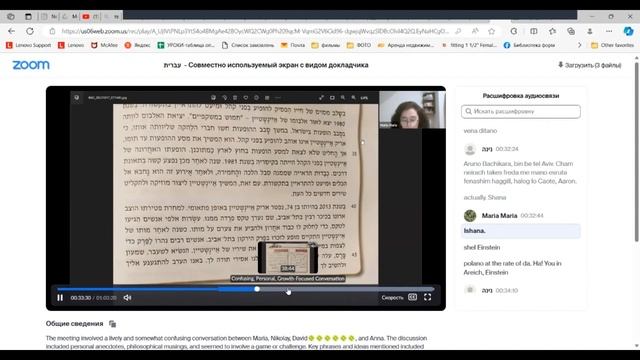
Task: Open the Lenovo Support bookmark
Action: 29,45
